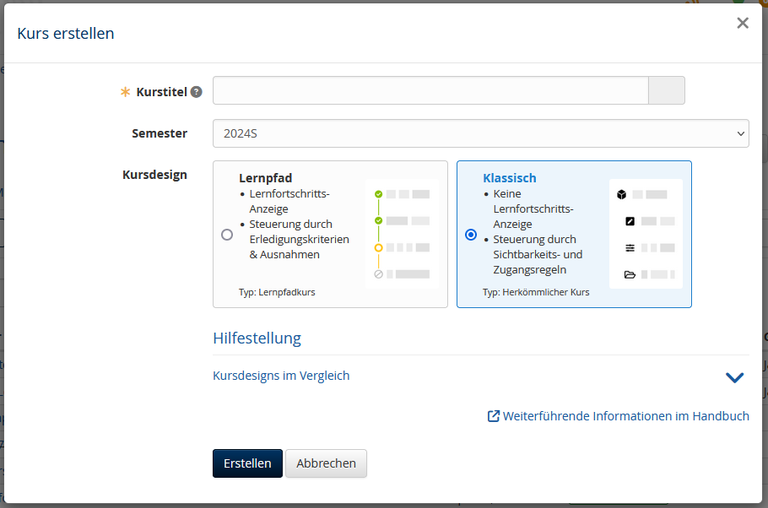The height and width of the screenshot is (508, 768).
Task: Expand Kursdesigns im Vergleich with chevron
Action: (735, 377)
